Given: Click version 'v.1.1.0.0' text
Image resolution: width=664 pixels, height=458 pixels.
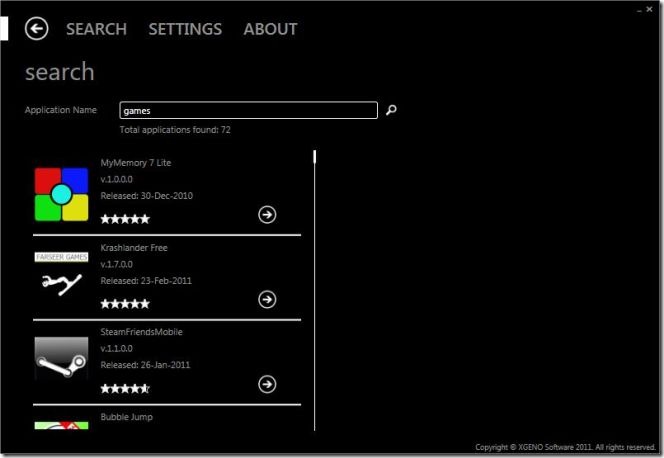Looking at the screenshot, I should (116, 348).
